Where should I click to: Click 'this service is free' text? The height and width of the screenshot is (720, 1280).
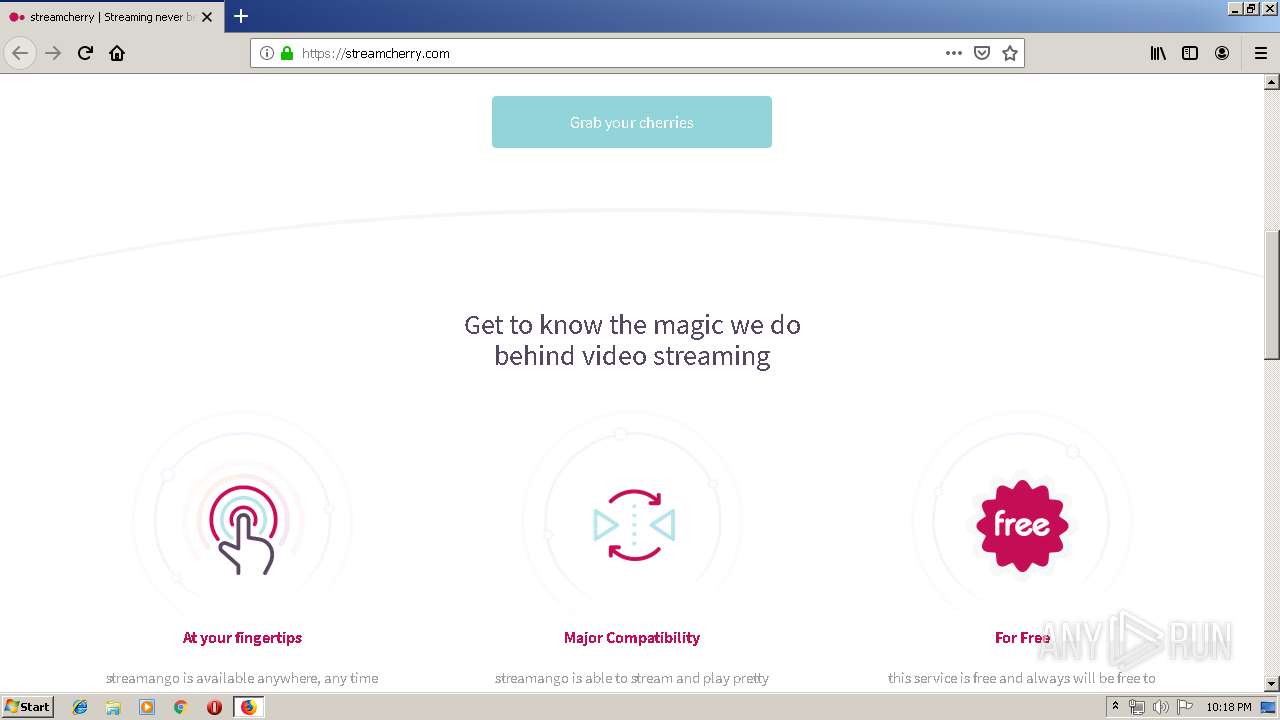[x=1022, y=678]
